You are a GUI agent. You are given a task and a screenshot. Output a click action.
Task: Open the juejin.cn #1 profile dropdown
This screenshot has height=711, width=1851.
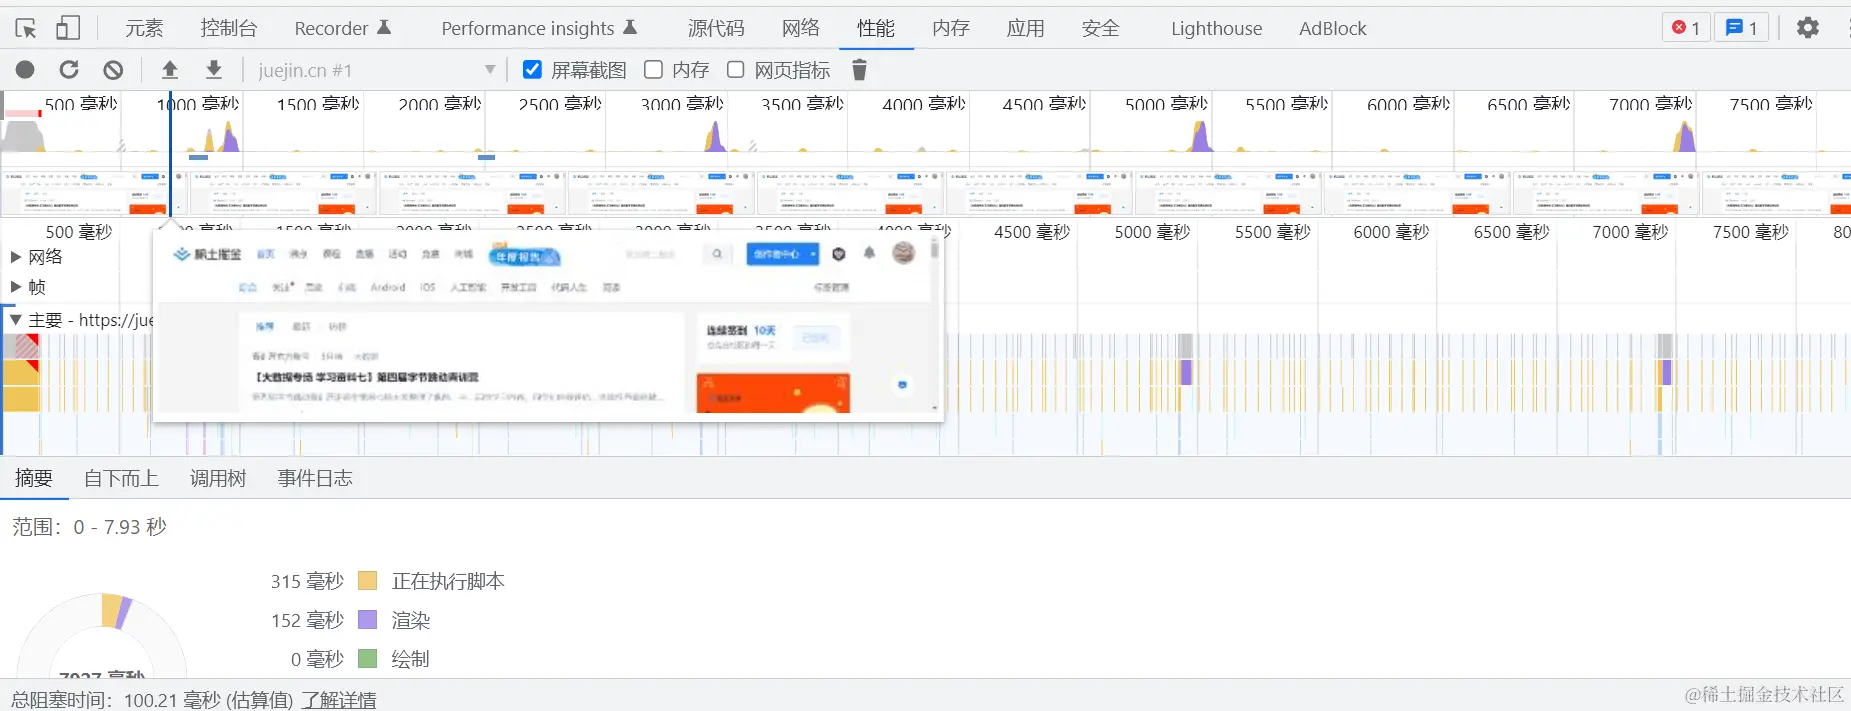(x=376, y=70)
